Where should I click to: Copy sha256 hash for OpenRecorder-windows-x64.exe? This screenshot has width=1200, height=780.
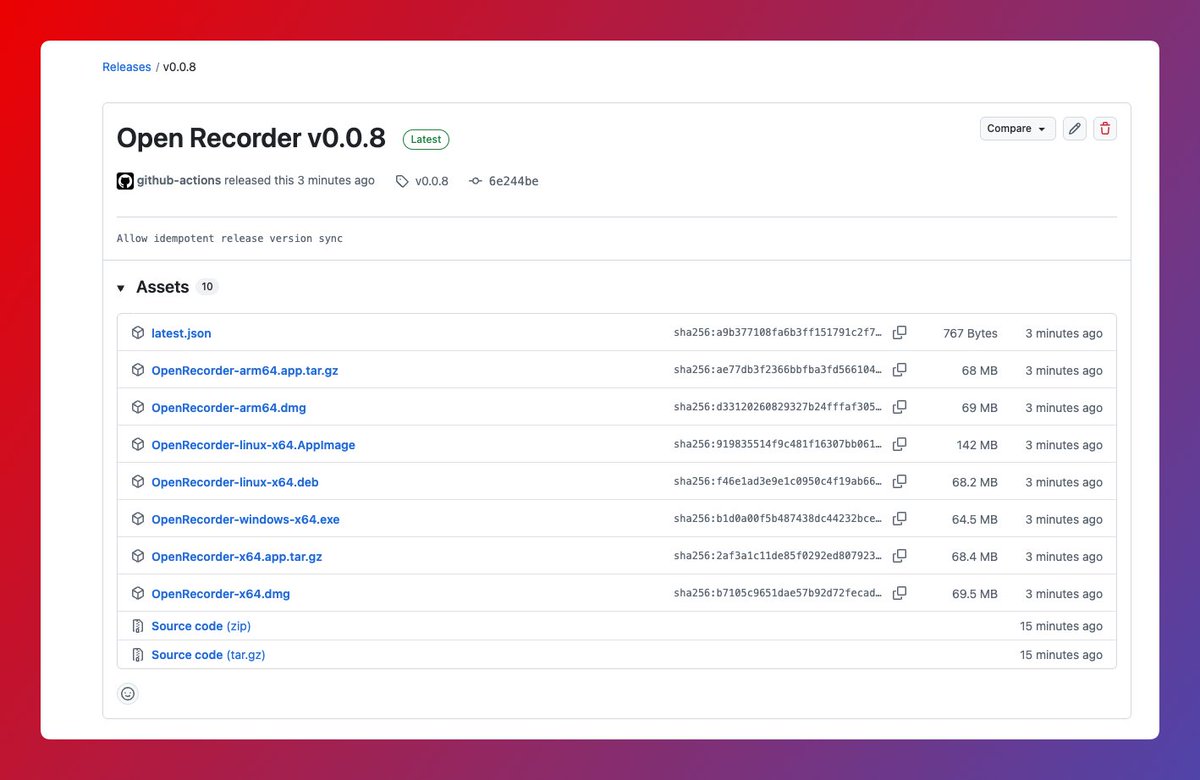[x=899, y=519]
